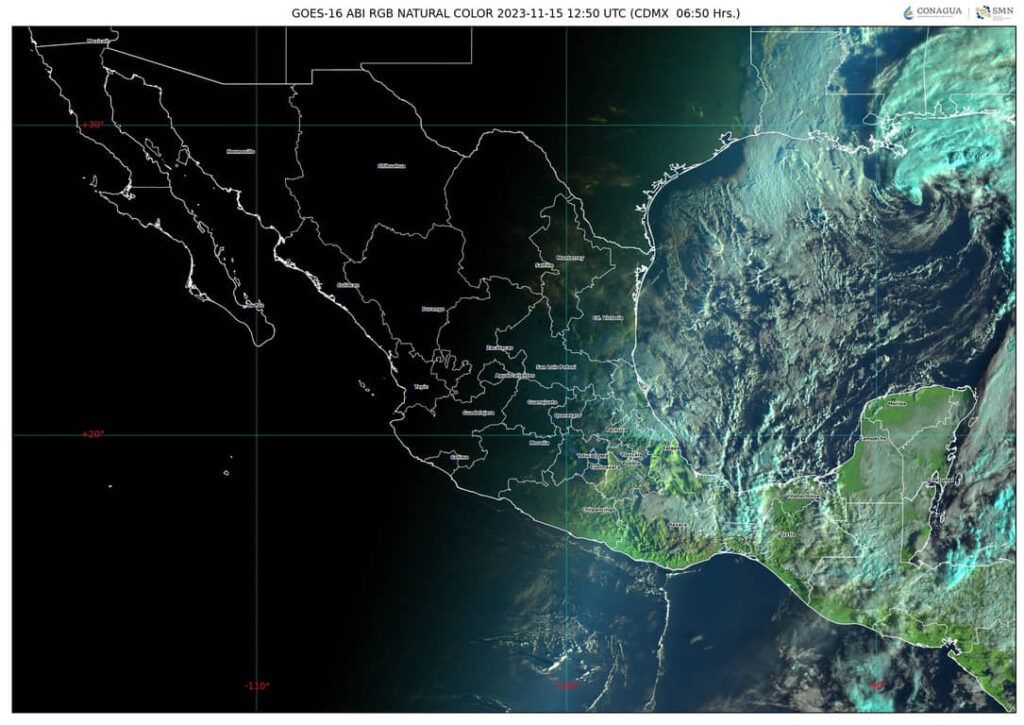This screenshot has width=1024, height=725.
Task: Select the Mérida label on Yucatán
Action: click(896, 403)
